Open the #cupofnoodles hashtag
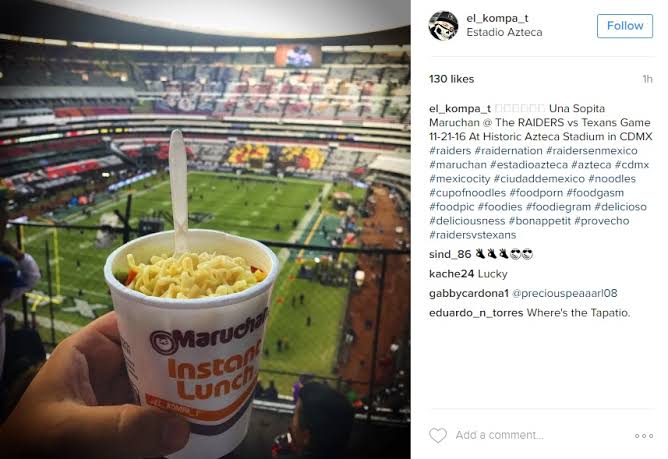The height and width of the screenshot is (459, 668). (467, 193)
